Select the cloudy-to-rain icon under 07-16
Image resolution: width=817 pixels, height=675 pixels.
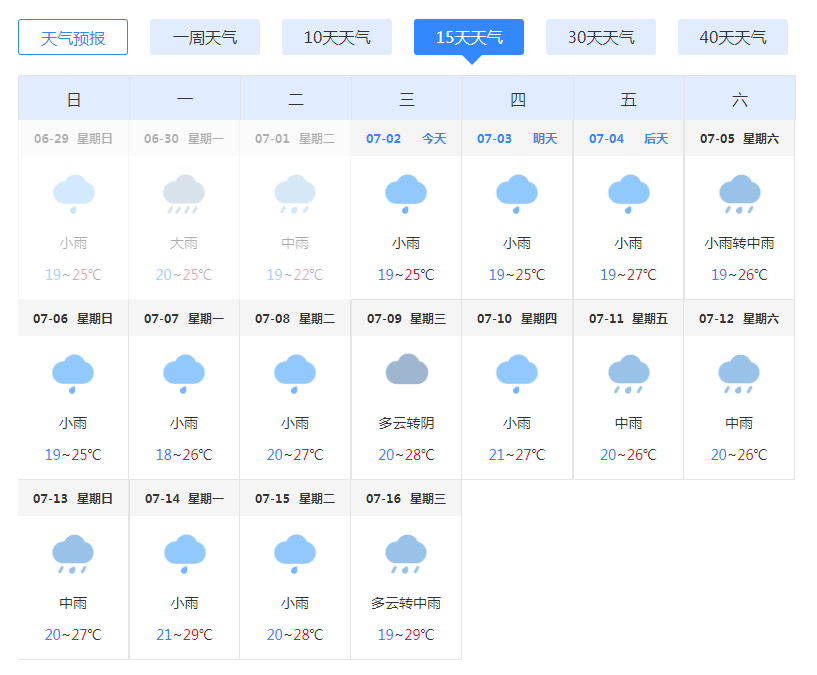(405, 554)
